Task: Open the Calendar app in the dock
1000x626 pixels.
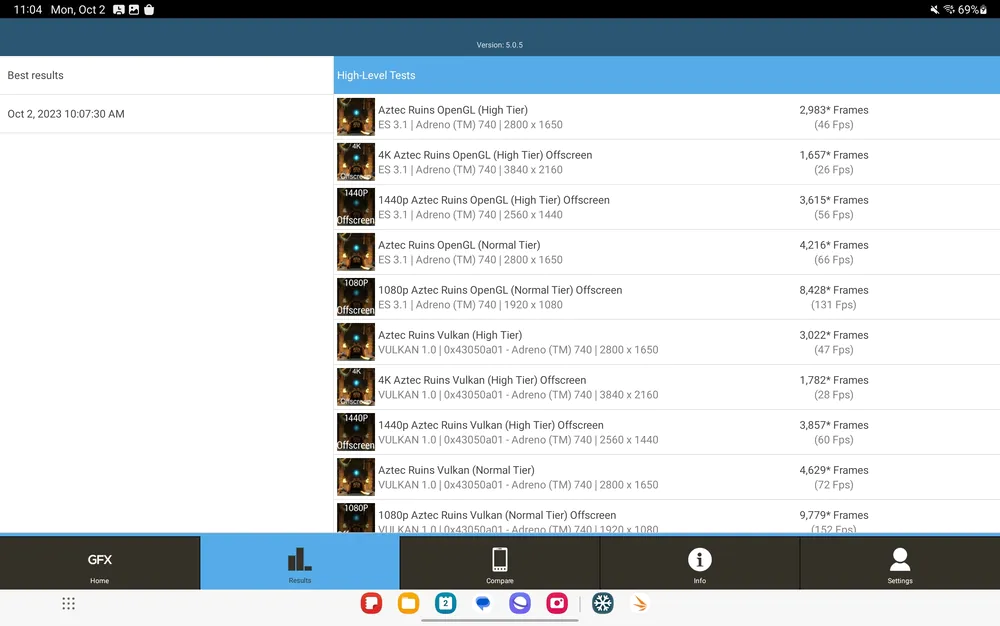Action: point(446,603)
